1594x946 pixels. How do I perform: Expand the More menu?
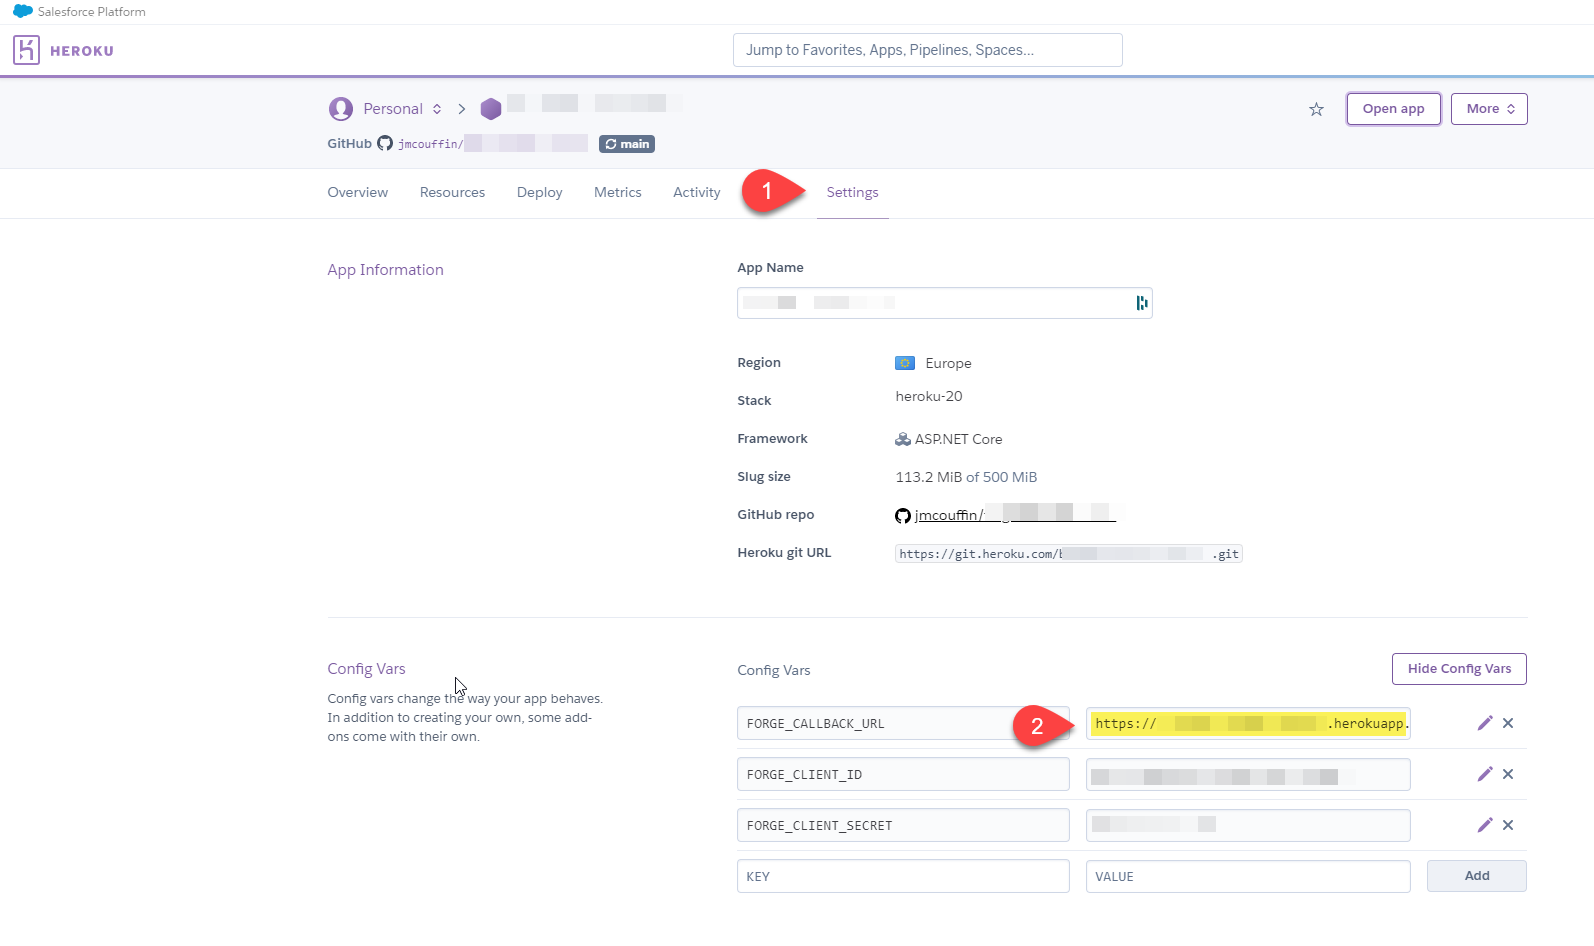click(x=1490, y=109)
